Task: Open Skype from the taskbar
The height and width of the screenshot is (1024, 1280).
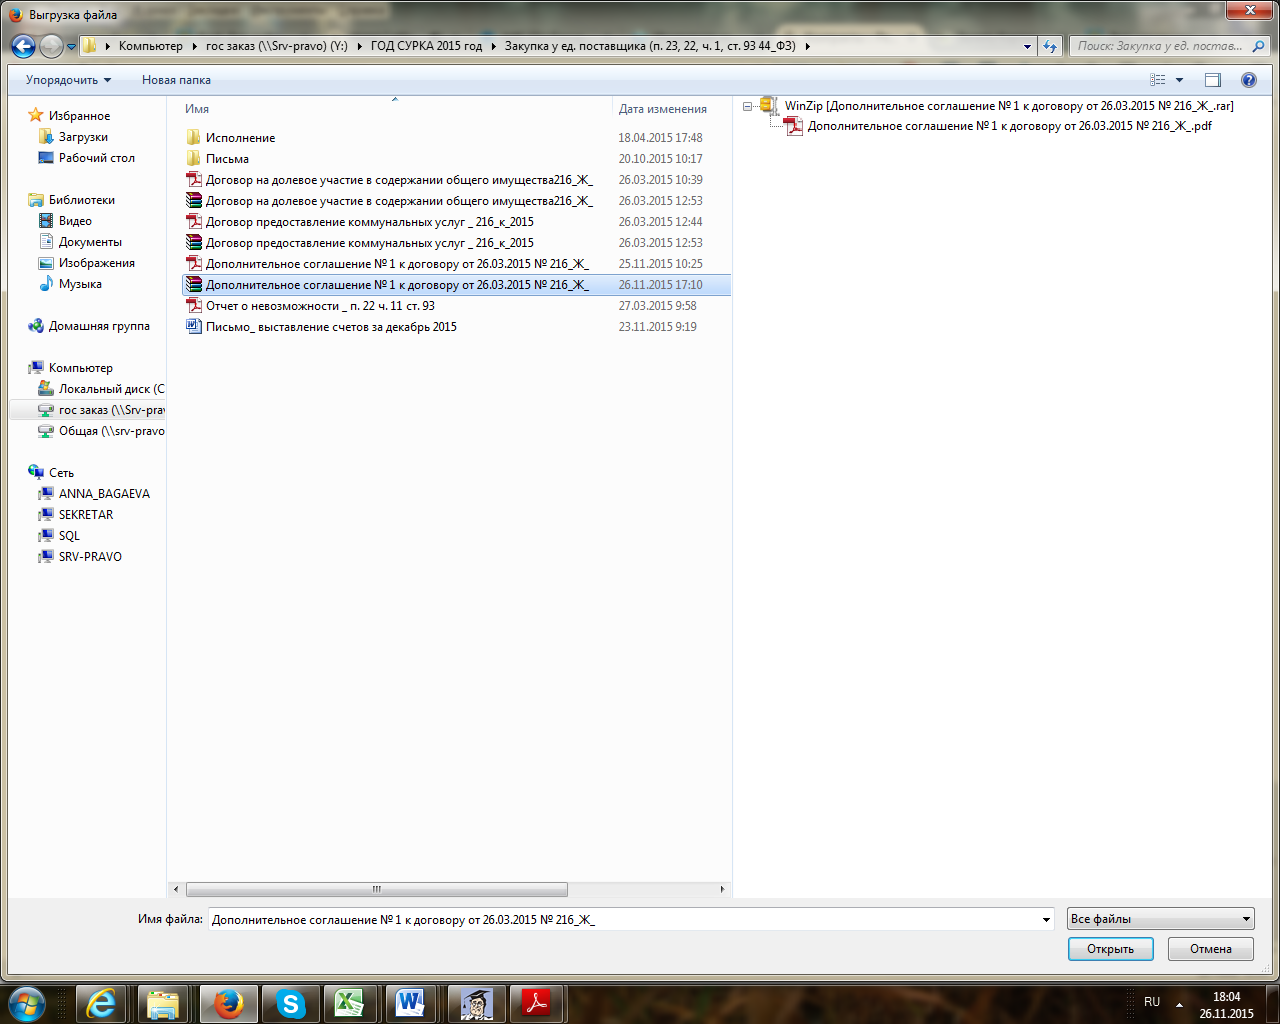Action: click(291, 1003)
